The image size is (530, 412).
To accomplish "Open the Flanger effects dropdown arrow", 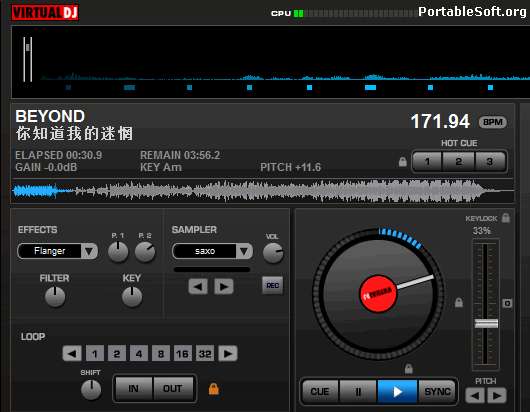I will coord(89,251).
